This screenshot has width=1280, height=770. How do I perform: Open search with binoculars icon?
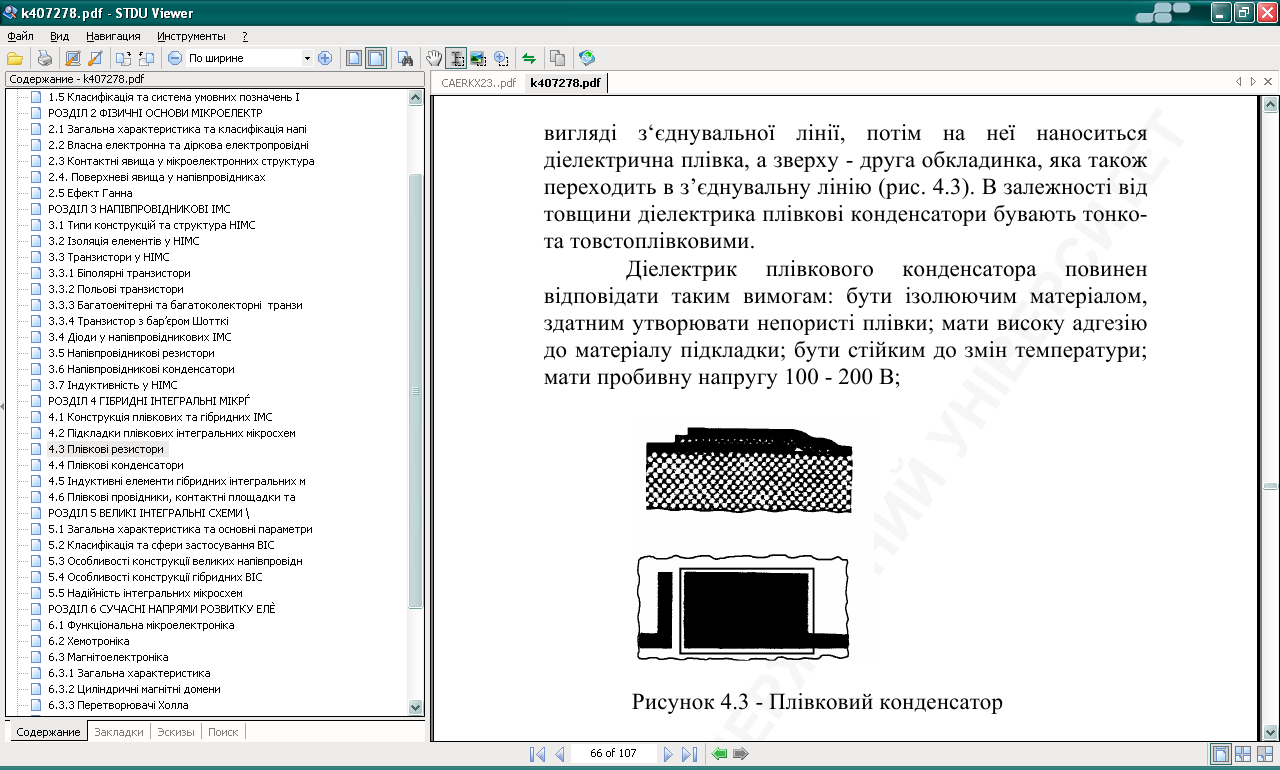(x=405, y=58)
